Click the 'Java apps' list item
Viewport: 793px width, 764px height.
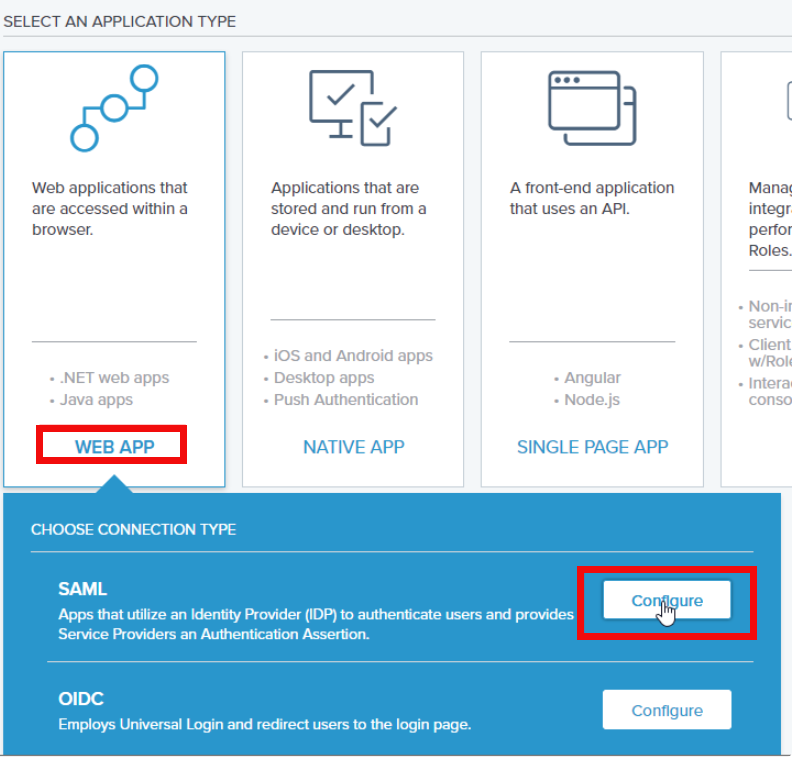(x=96, y=400)
